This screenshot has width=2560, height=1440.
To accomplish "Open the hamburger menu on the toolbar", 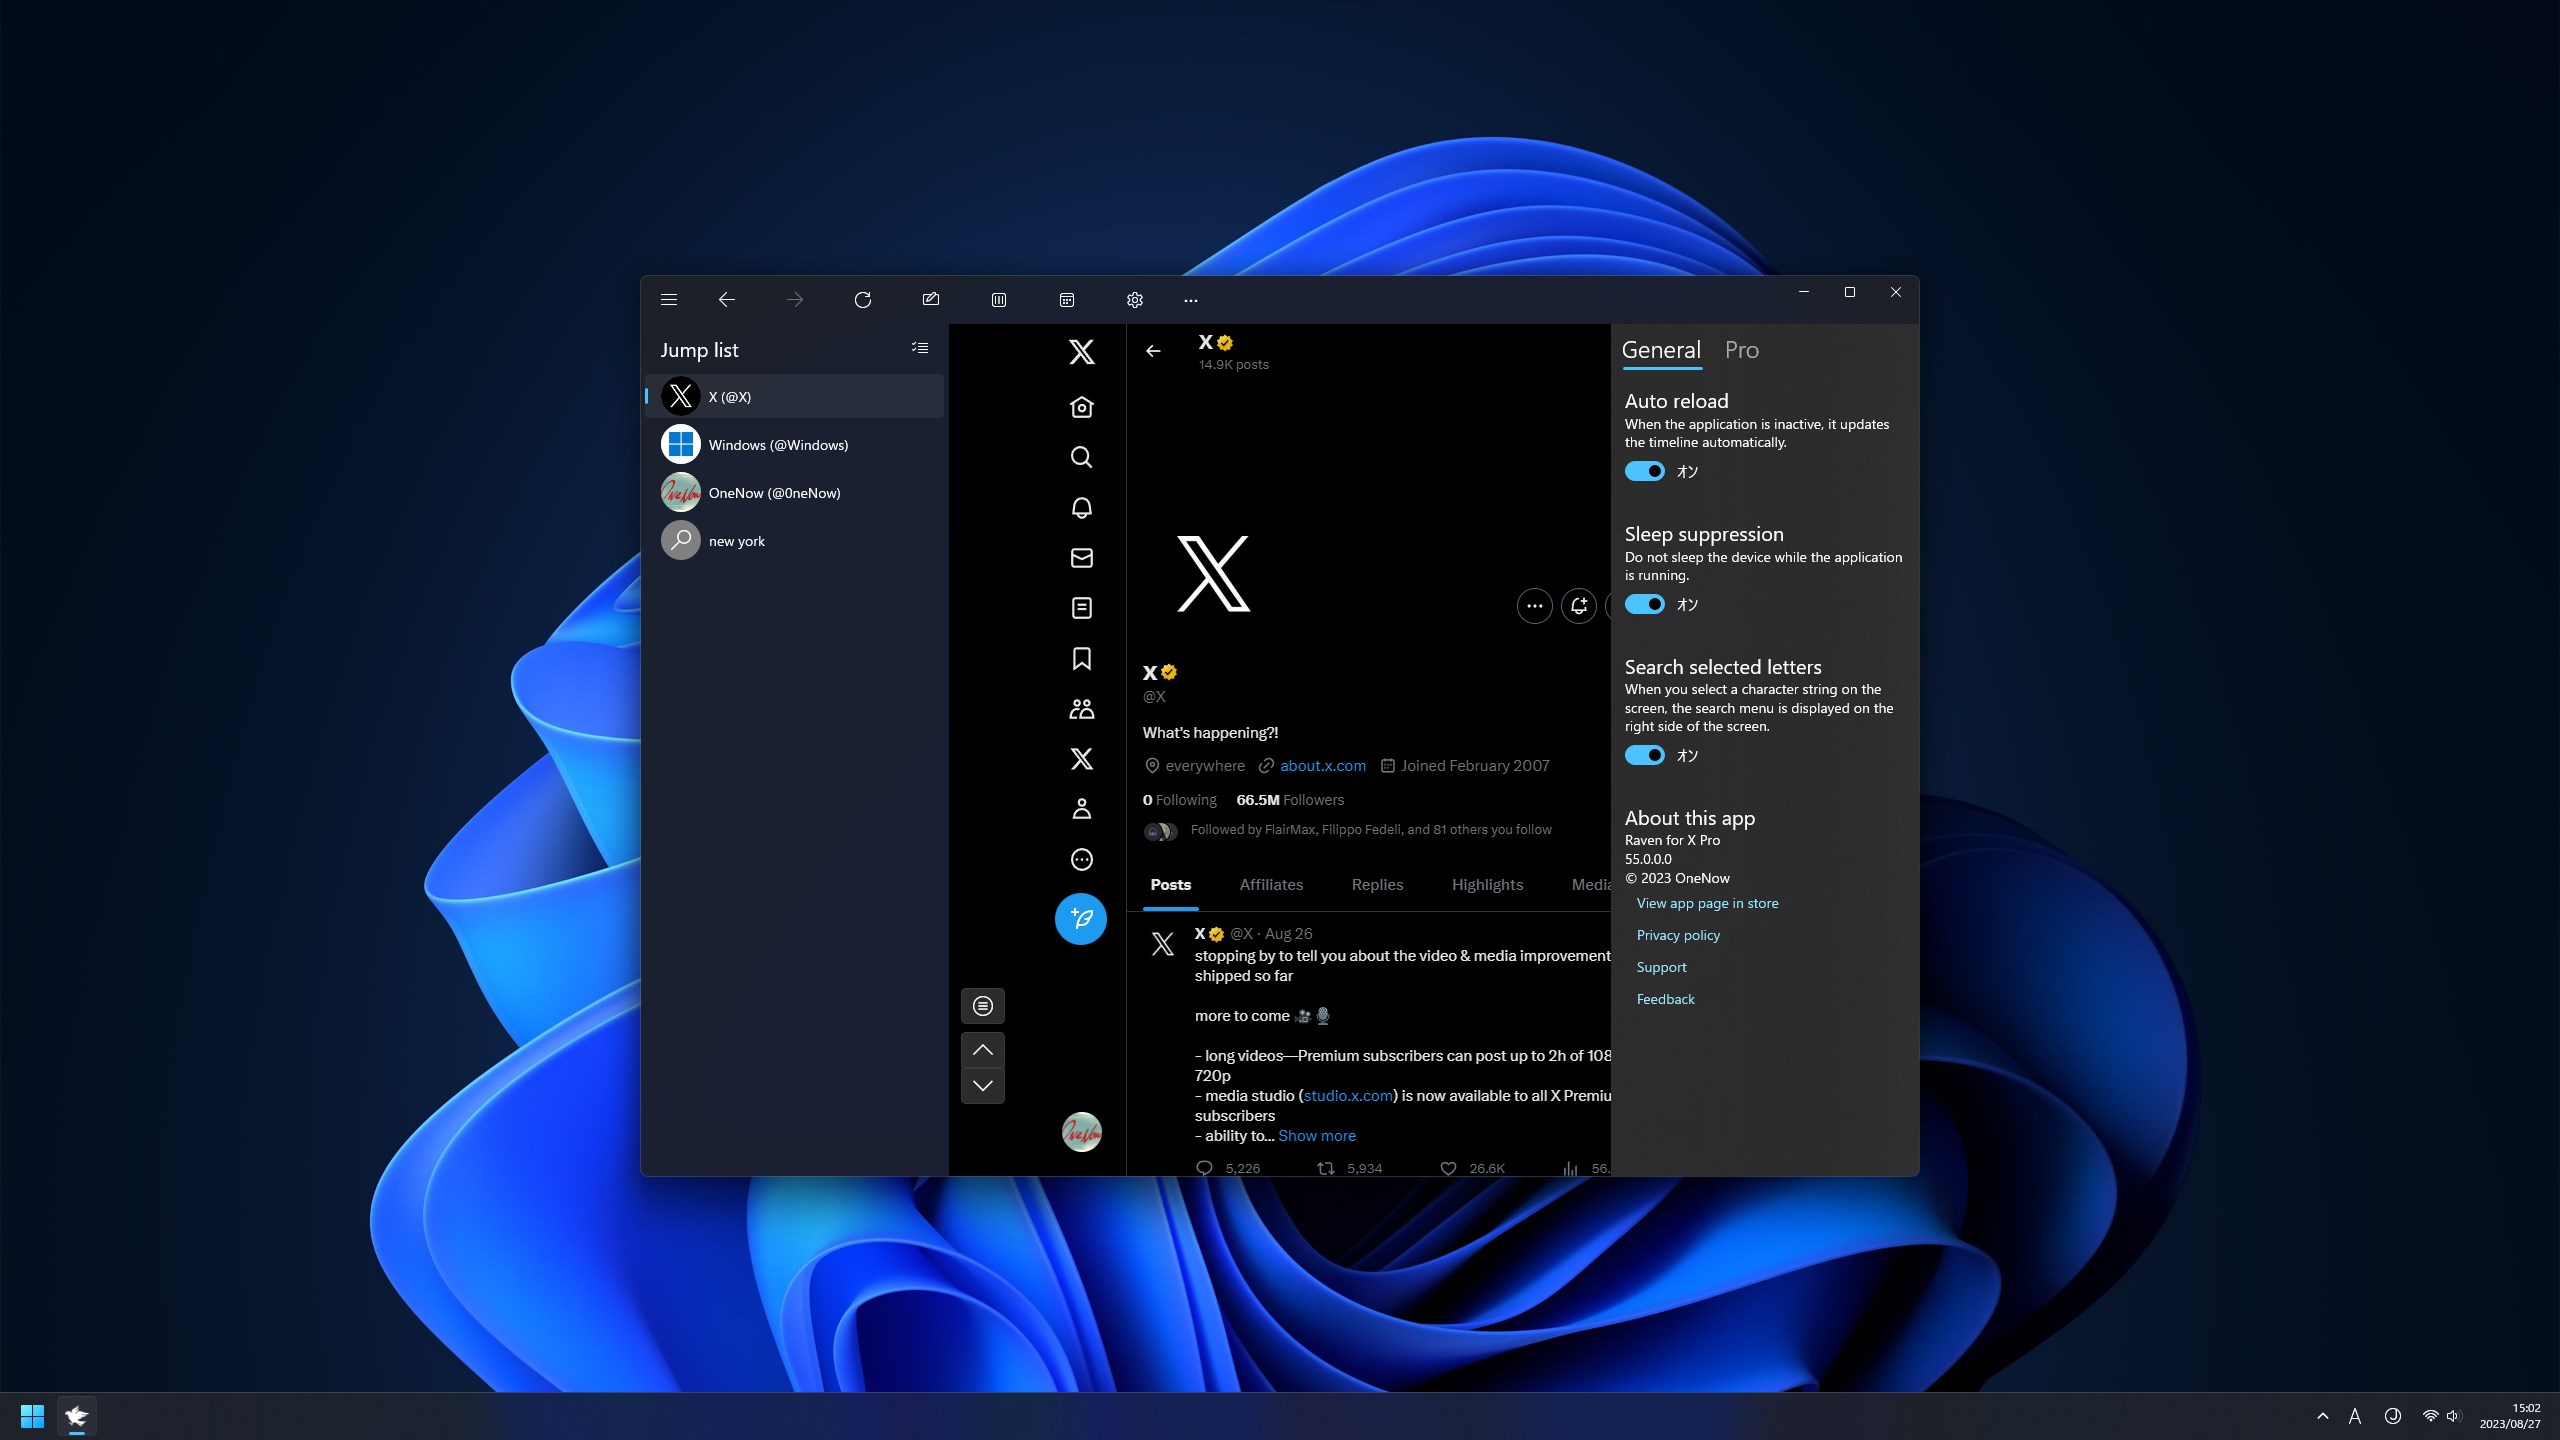I will [x=669, y=299].
